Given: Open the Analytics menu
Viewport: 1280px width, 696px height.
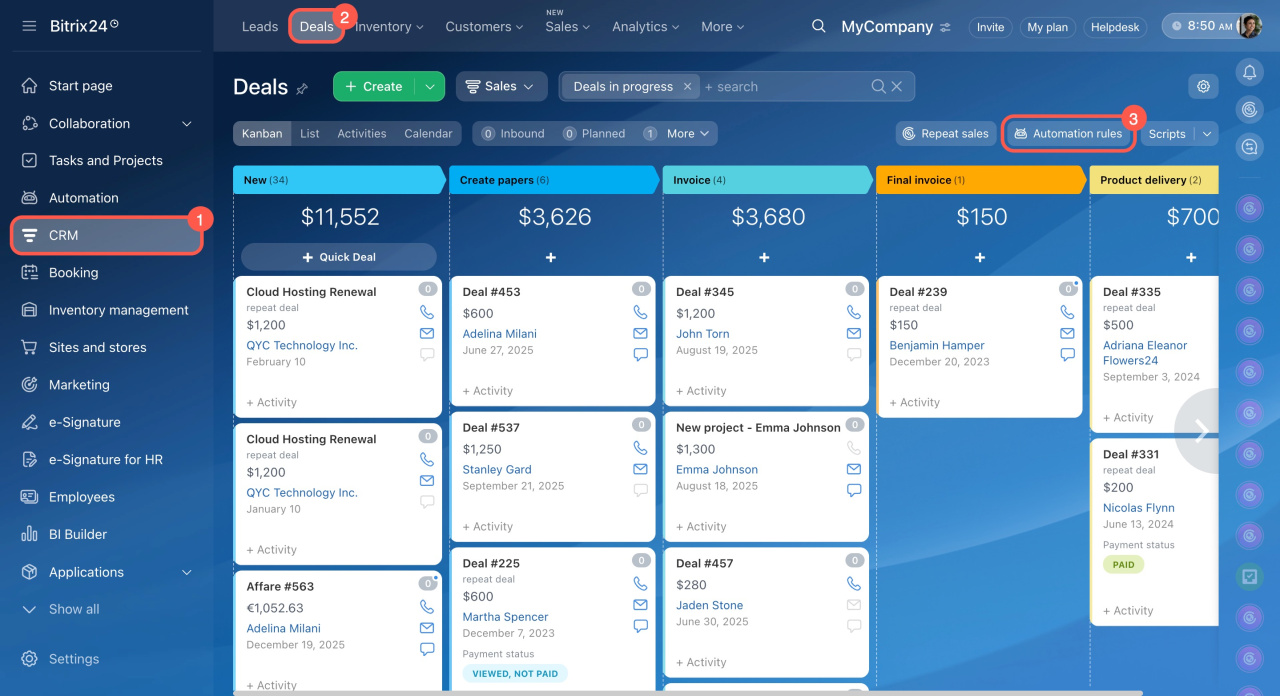Looking at the screenshot, I should 646,27.
